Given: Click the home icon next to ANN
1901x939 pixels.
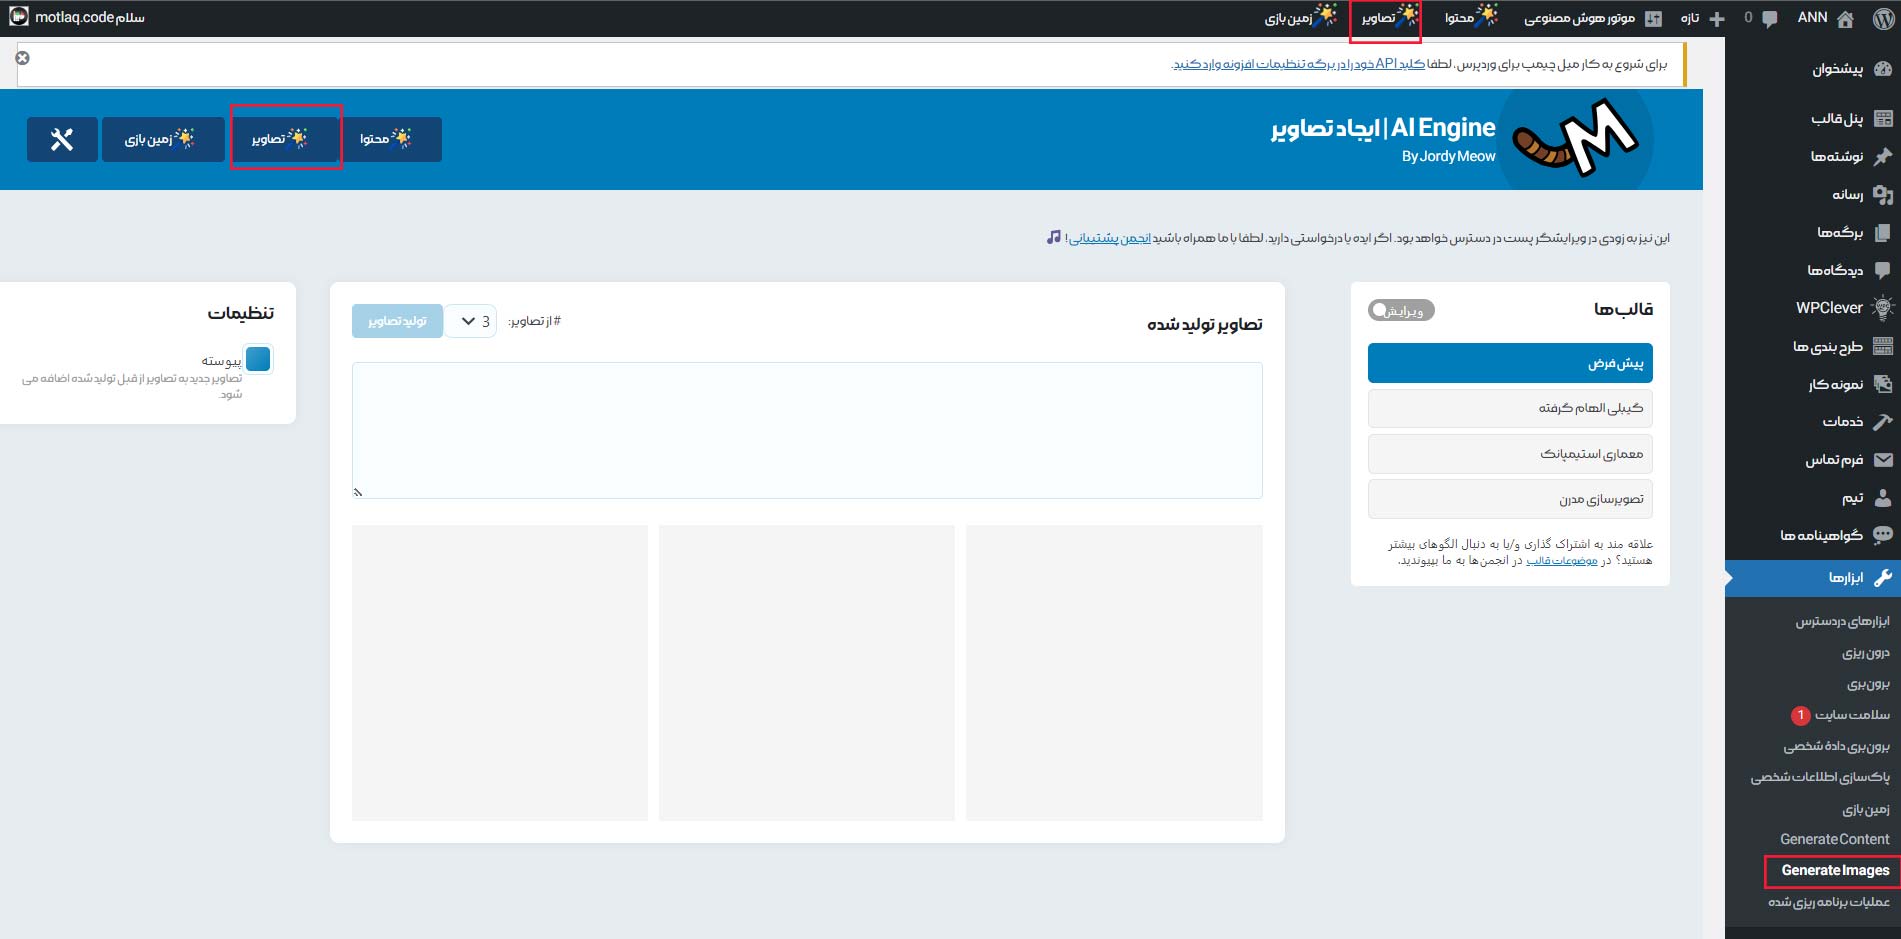Looking at the screenshot, I should coord(1845,18).
